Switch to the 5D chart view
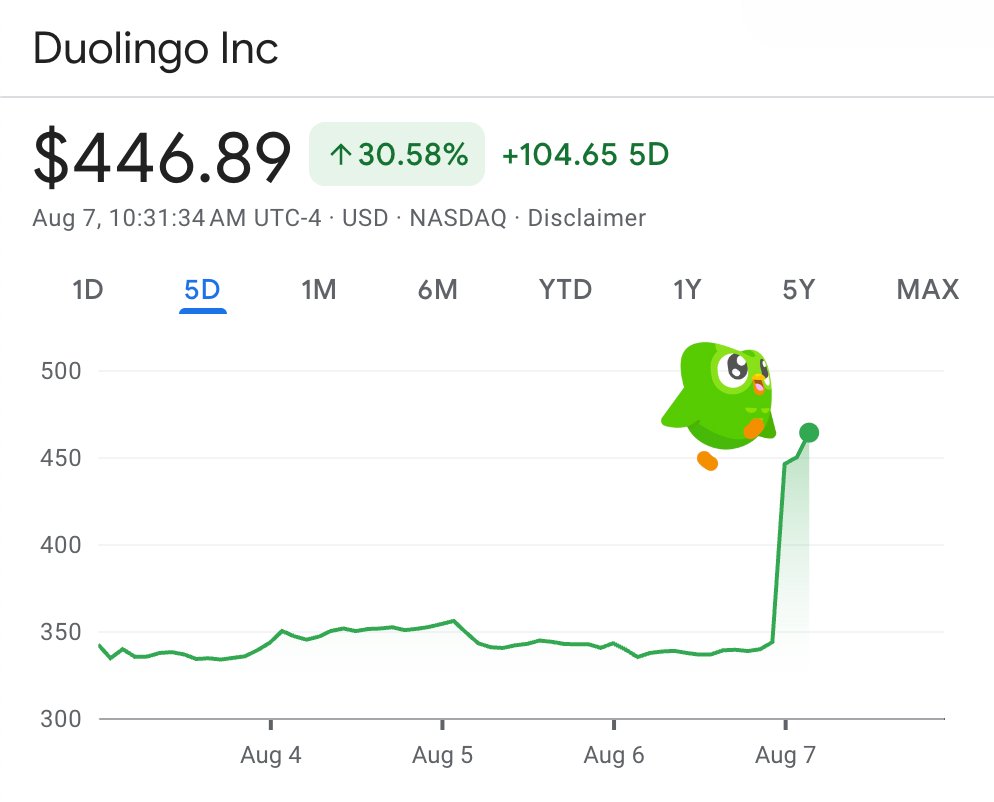Image resolution: width=994 pixels, height=802 pixels. [x=203, y=290]
